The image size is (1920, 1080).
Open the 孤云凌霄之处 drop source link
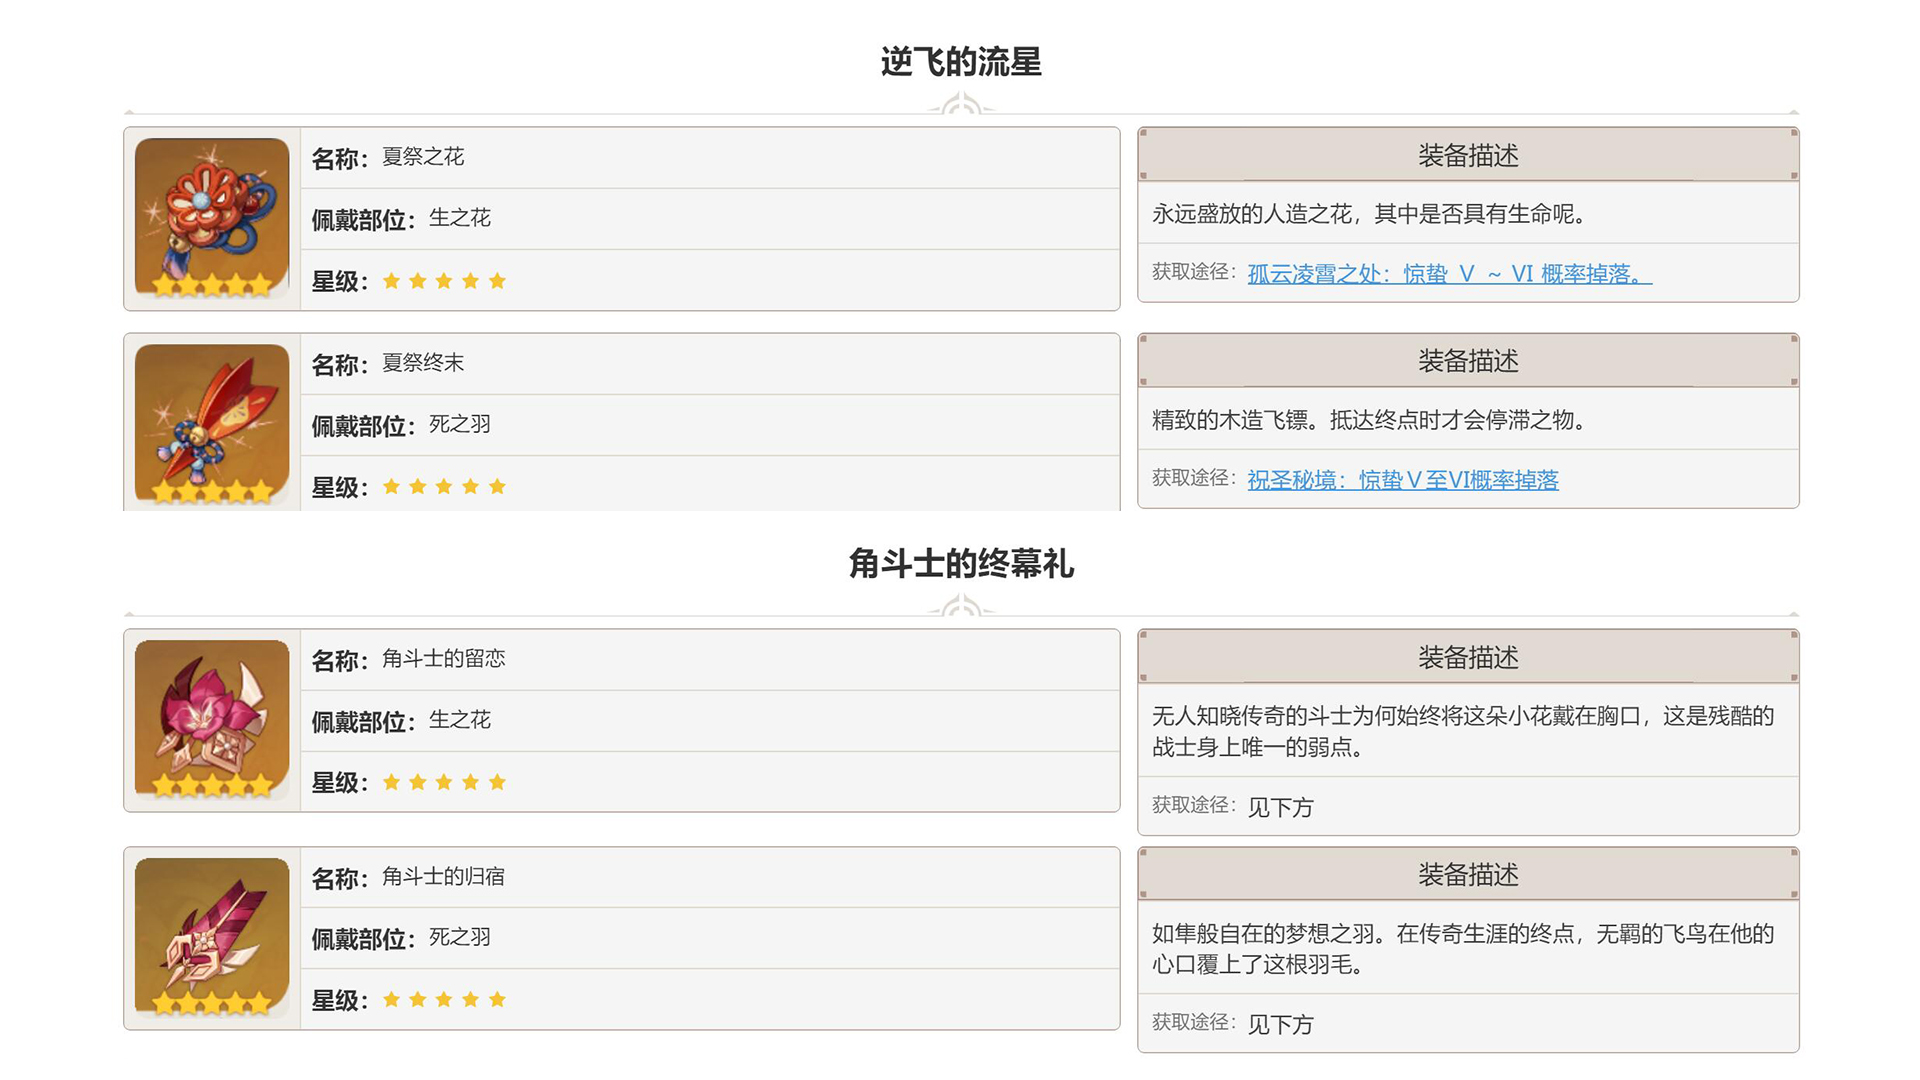[x=1449, y=274]
